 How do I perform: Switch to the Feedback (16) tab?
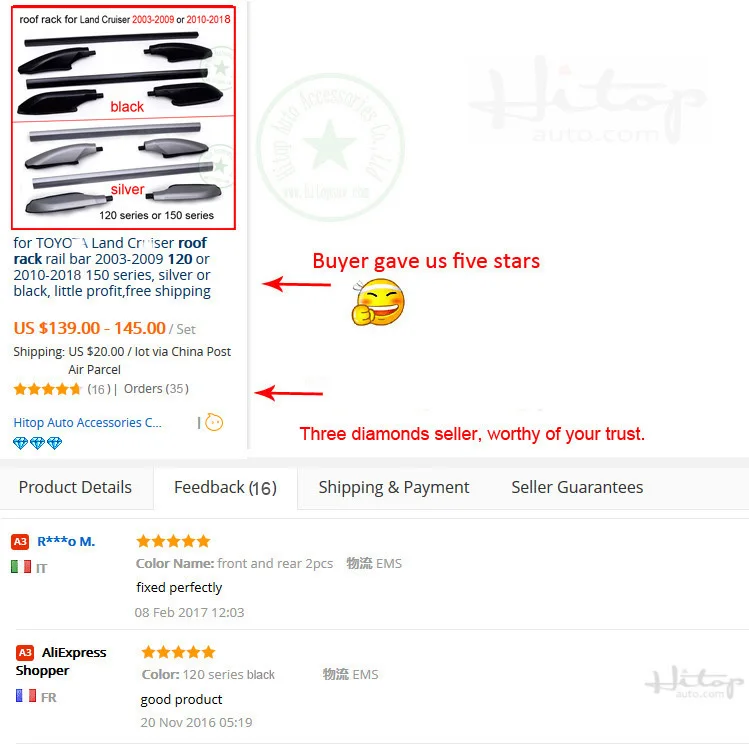tap(225, 487)
